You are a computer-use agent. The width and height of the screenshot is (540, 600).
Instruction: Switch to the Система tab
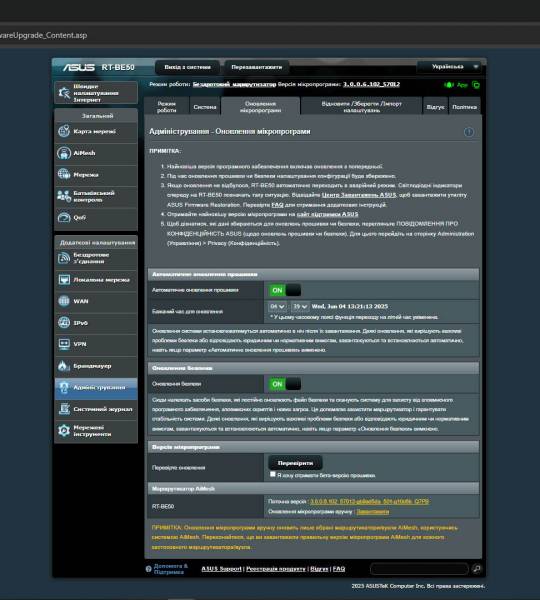pos(205,107)
